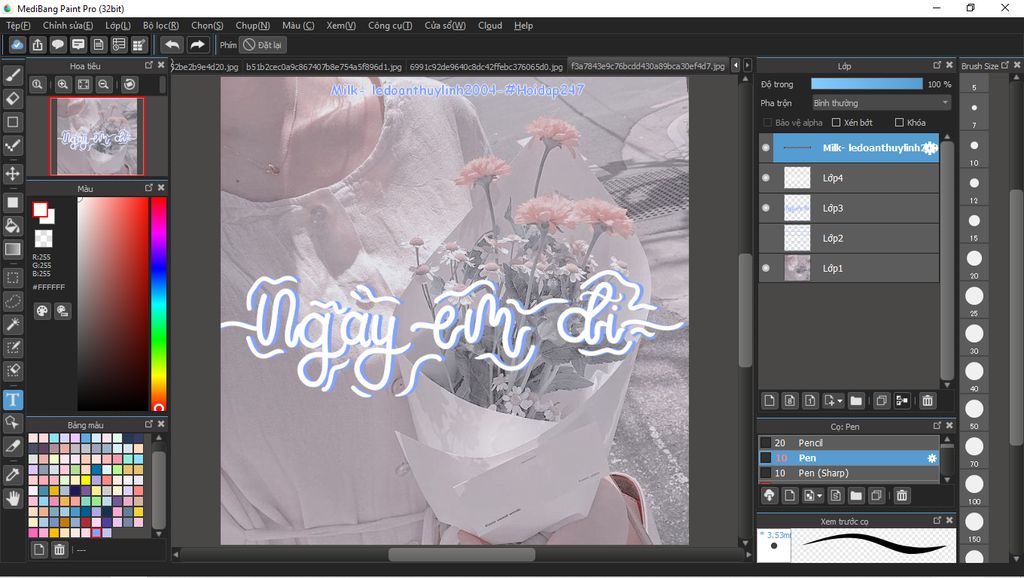This screenshot has width=1024, height=578.
Task: Show the Lớp2 layer
Action: pyautogui.click(x=766, y=238)
